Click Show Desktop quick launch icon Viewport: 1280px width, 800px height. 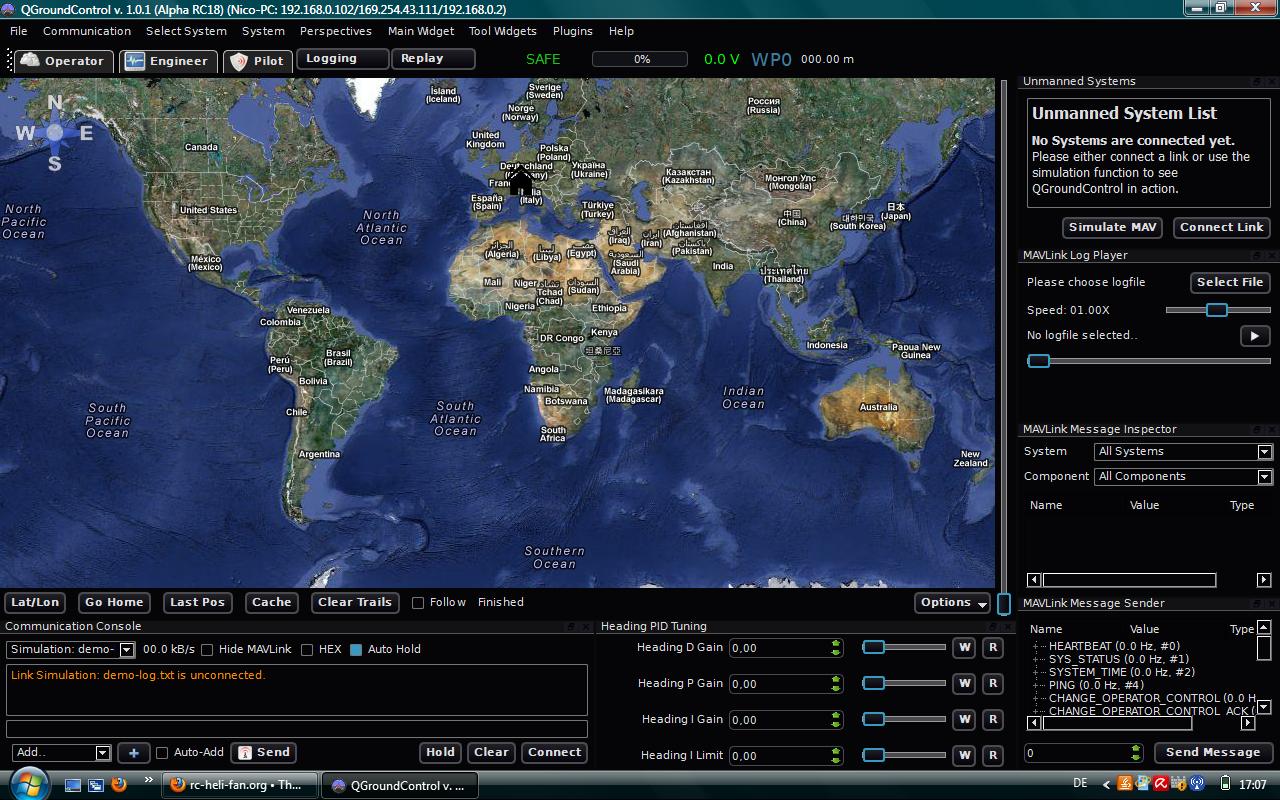[x=73, y=785]
